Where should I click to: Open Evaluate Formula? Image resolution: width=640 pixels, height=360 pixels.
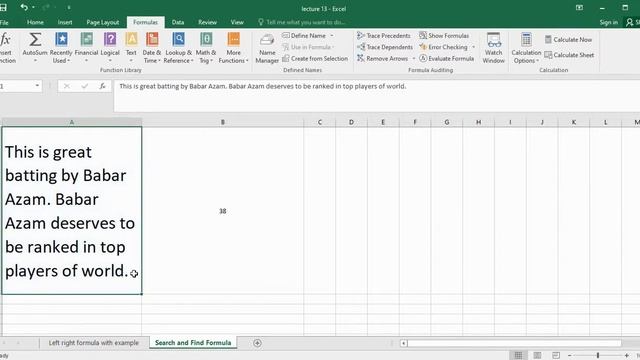[447, 58]
